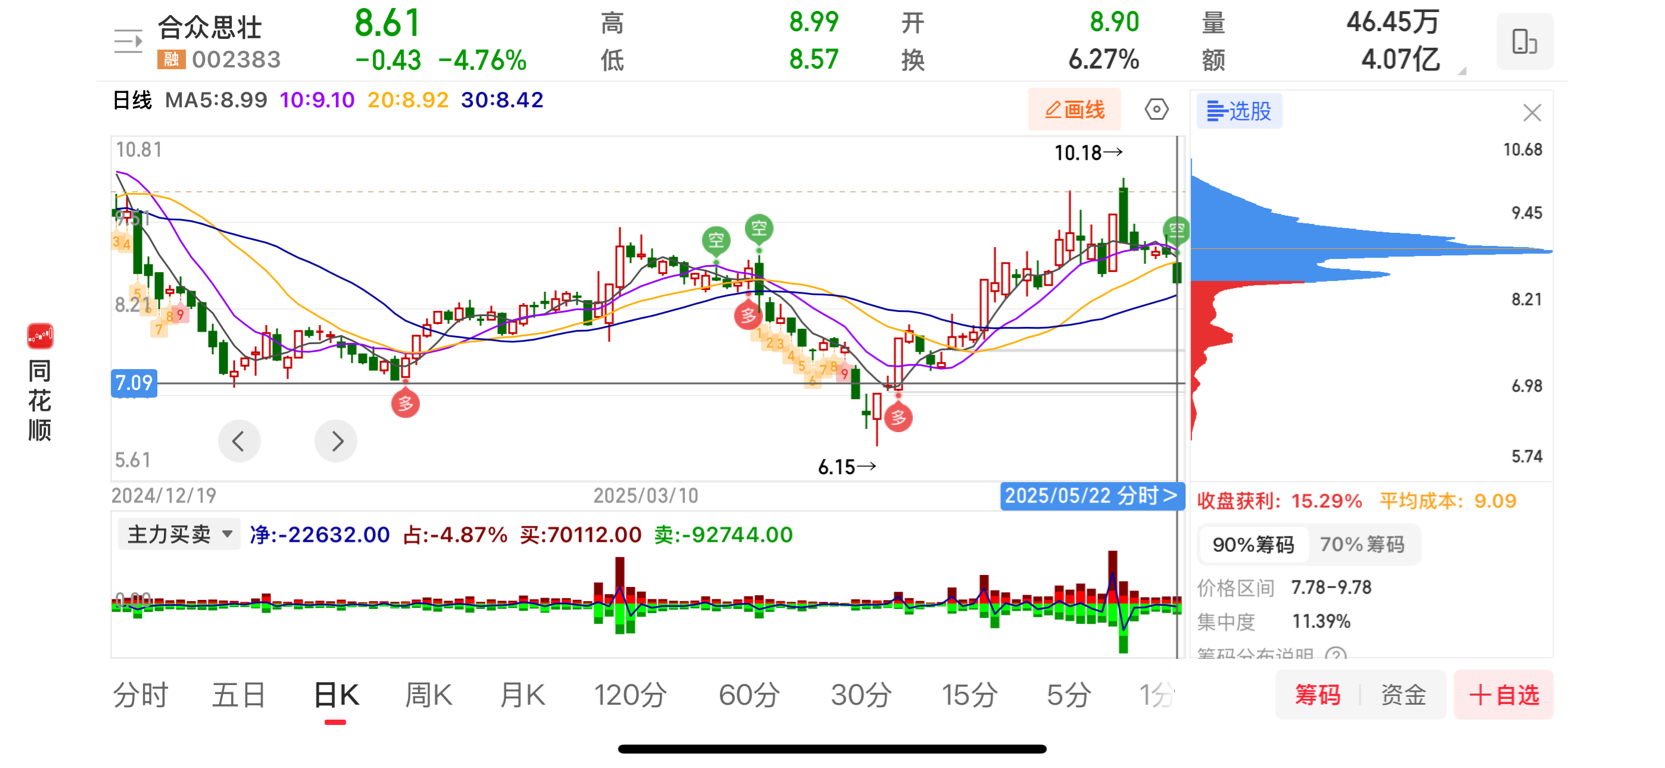
Task: Expand the 主力买卖 indicator dropdown
Action: point(179,535)
